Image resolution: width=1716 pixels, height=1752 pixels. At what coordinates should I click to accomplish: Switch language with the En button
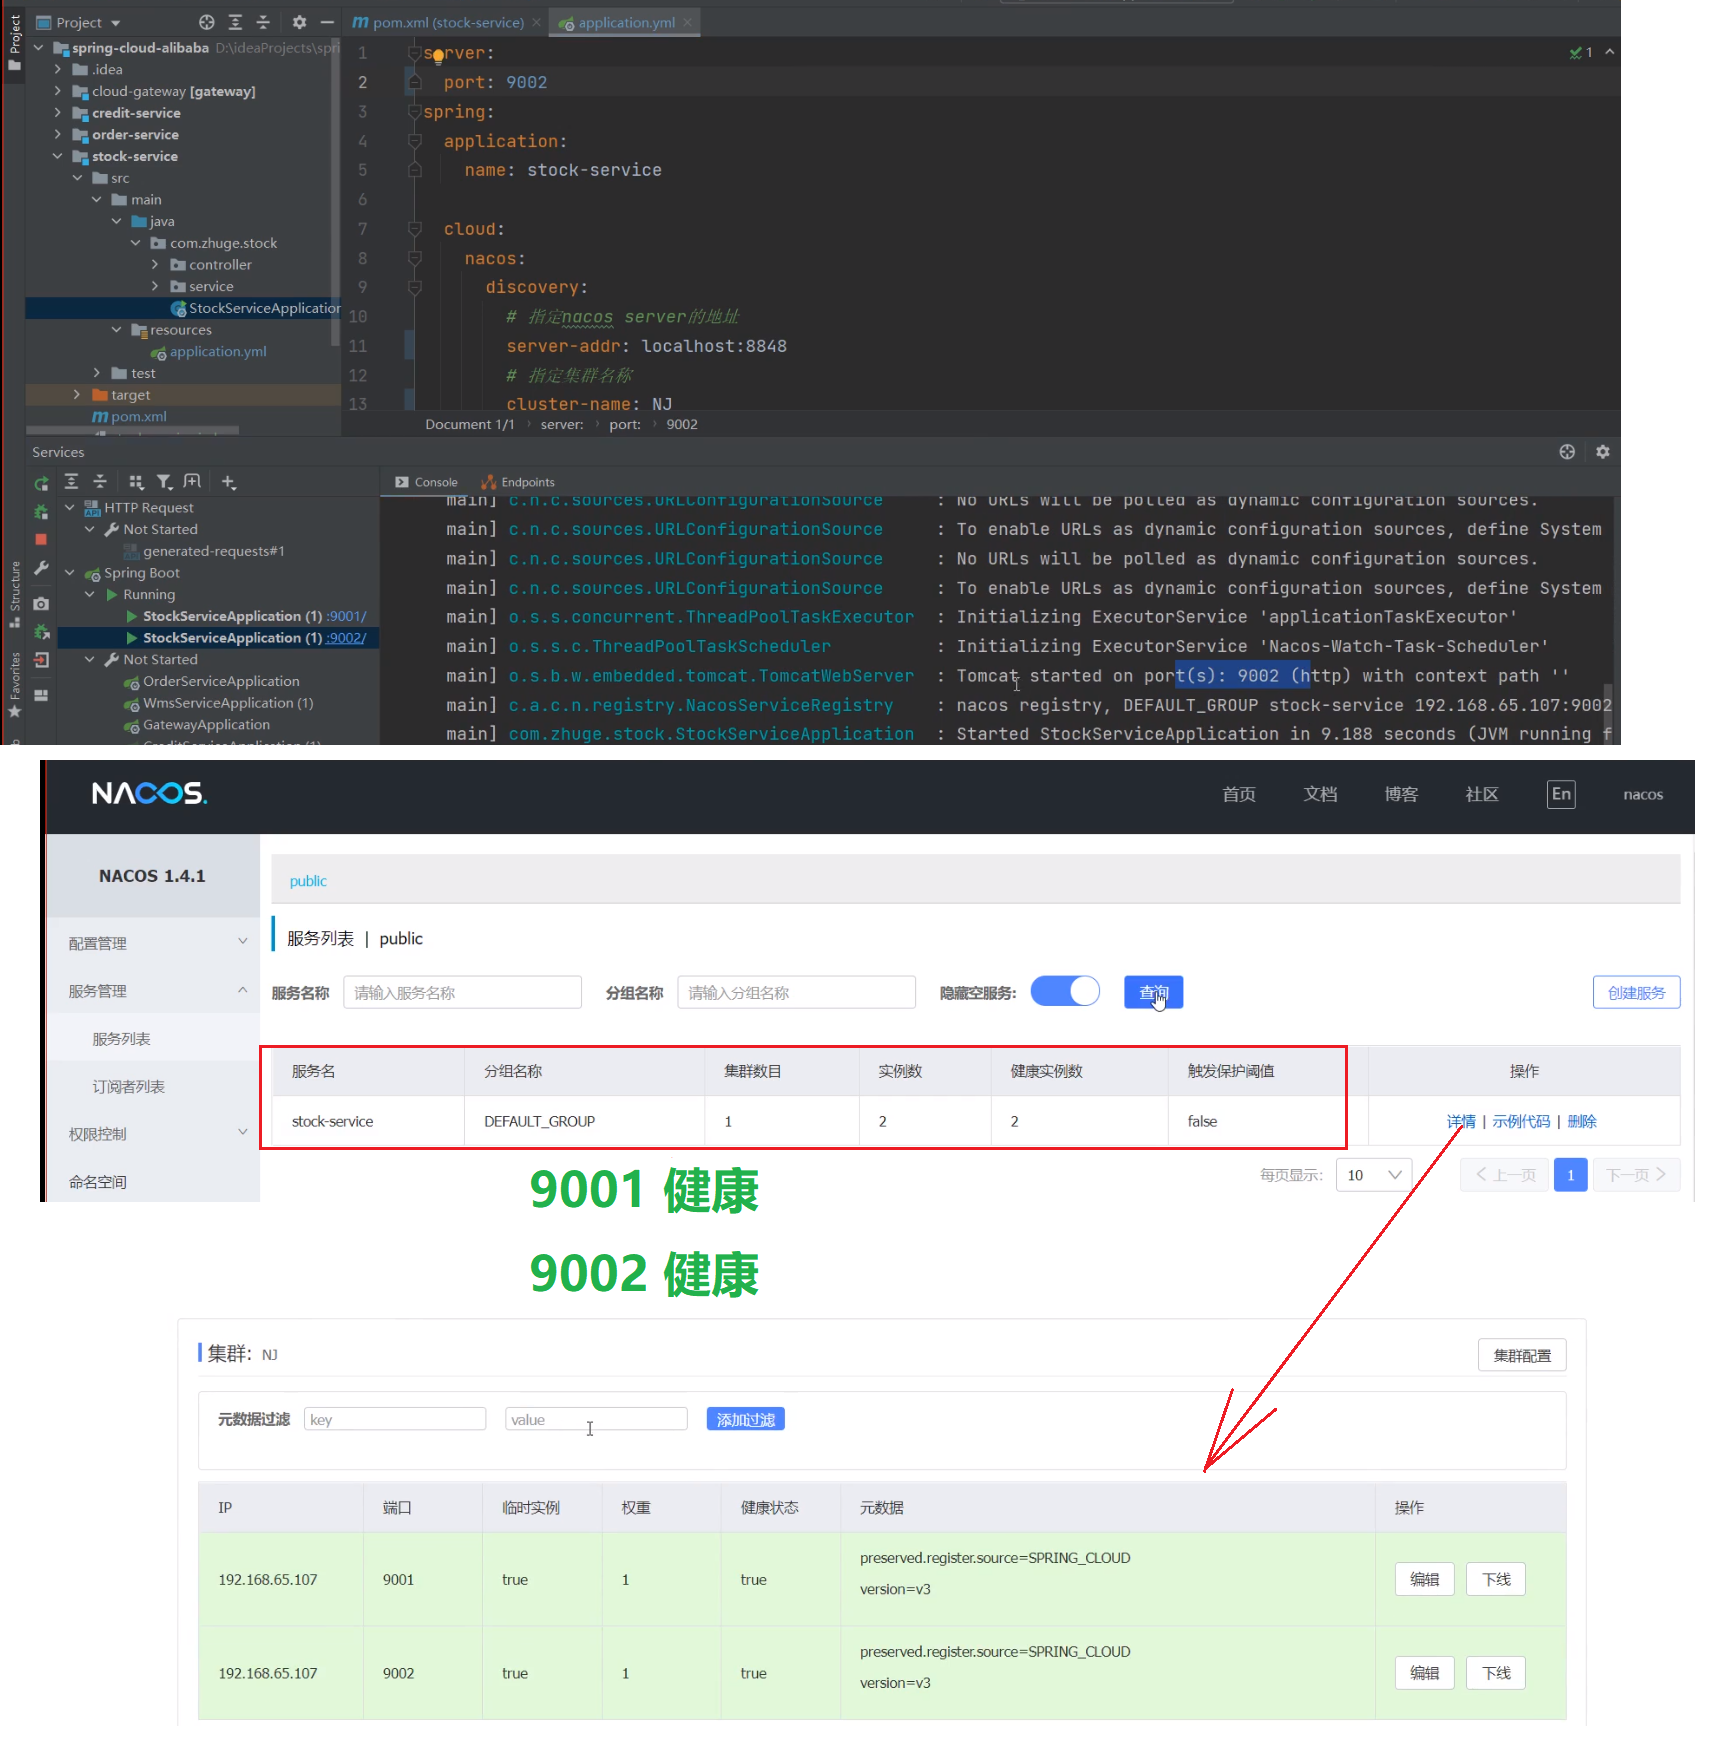point(1561,794)
